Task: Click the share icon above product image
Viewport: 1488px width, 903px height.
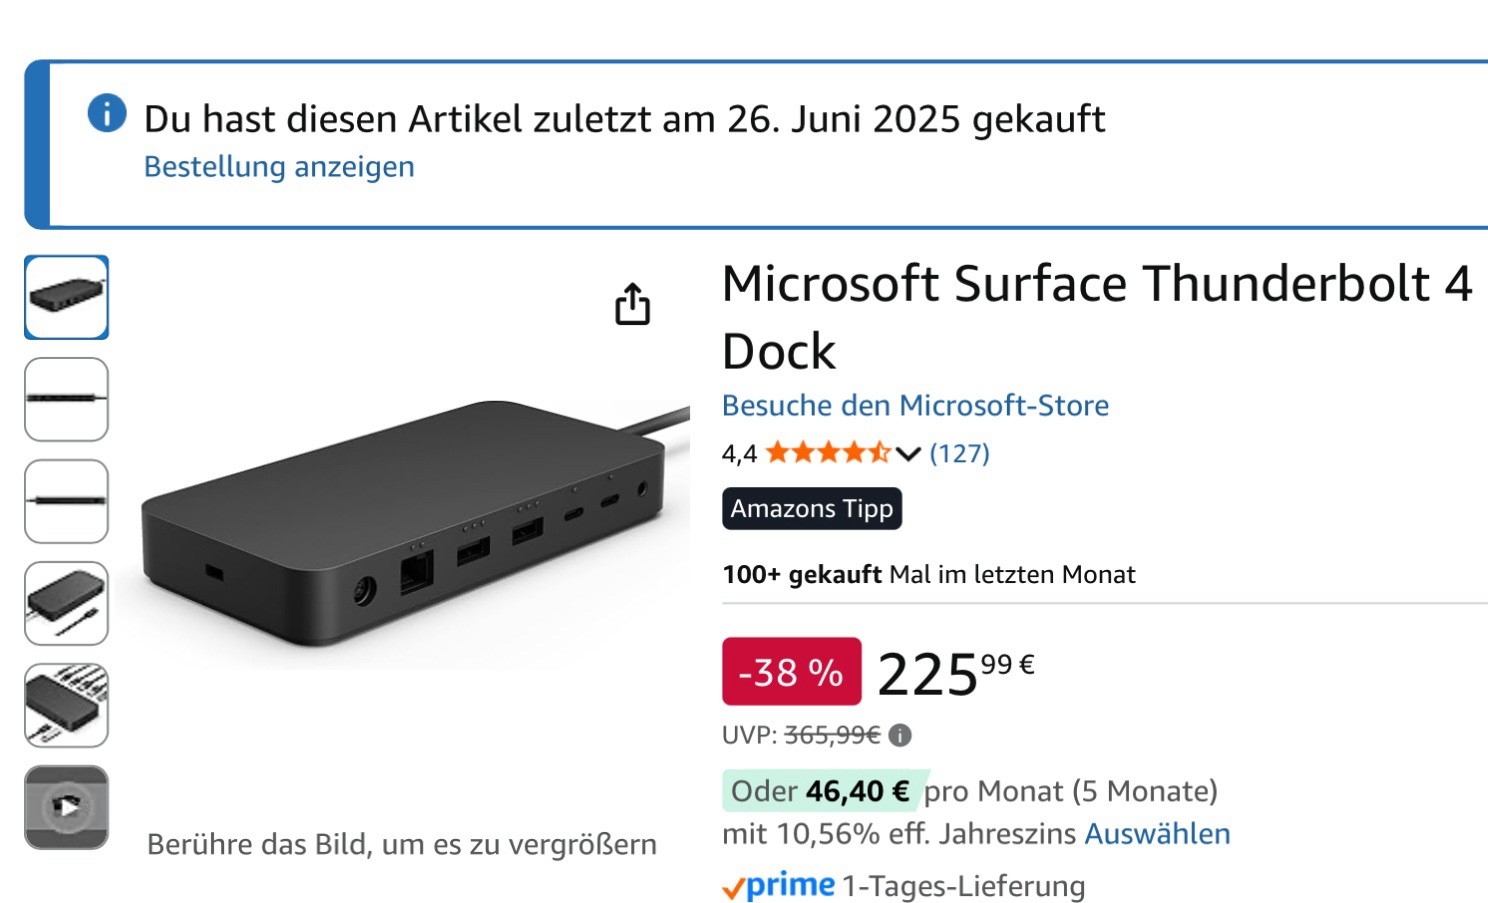Action: click(x=632, y=304)
